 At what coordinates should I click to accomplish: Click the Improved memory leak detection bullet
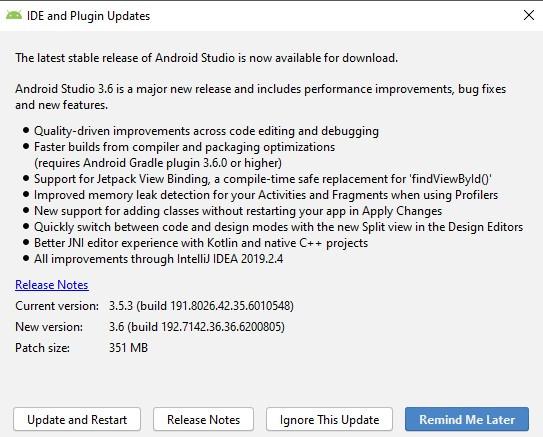coord(266,195)
